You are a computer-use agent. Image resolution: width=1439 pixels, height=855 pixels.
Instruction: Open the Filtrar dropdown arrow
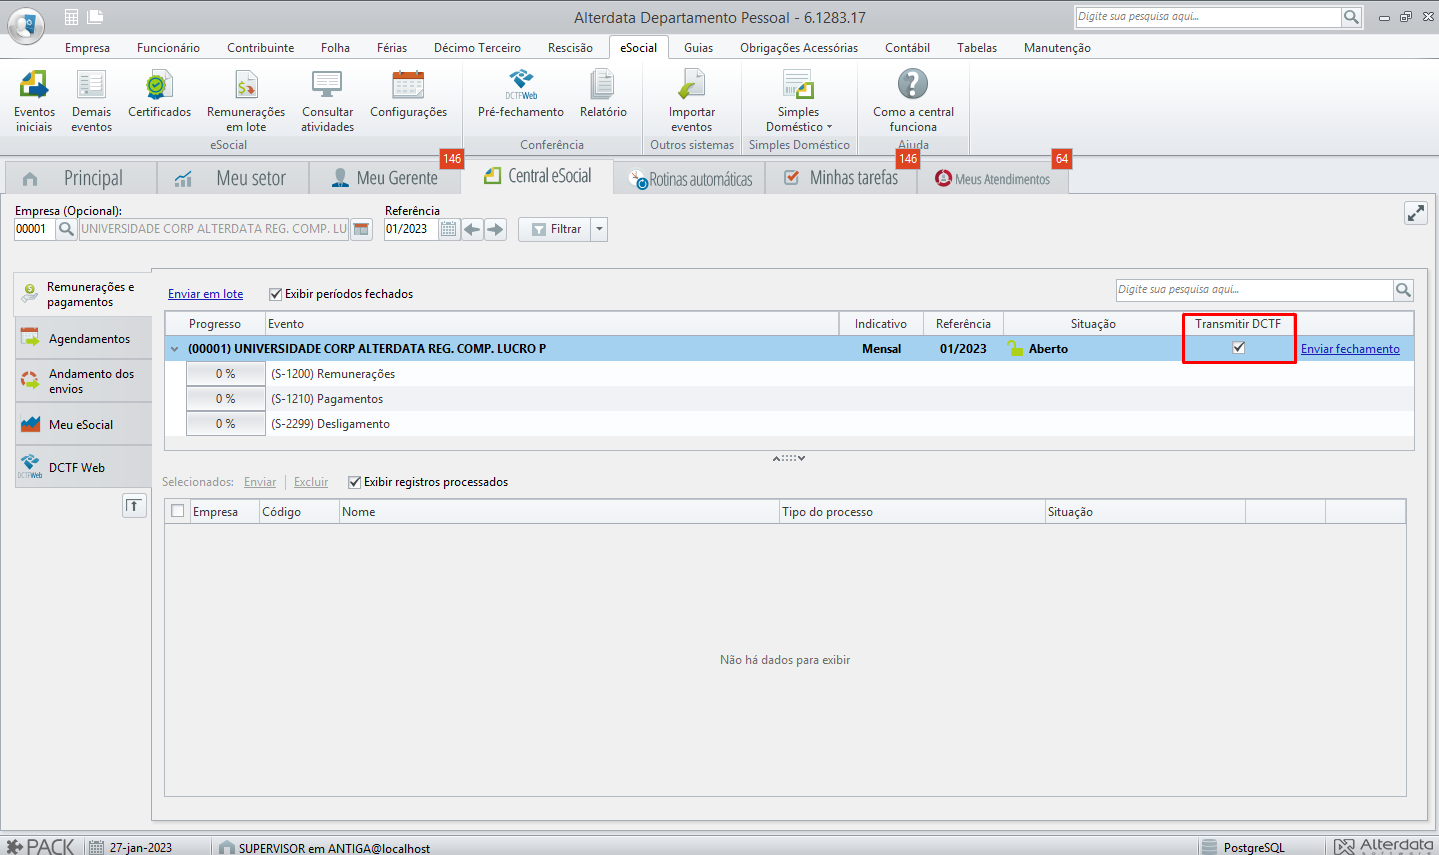[599, 229]
